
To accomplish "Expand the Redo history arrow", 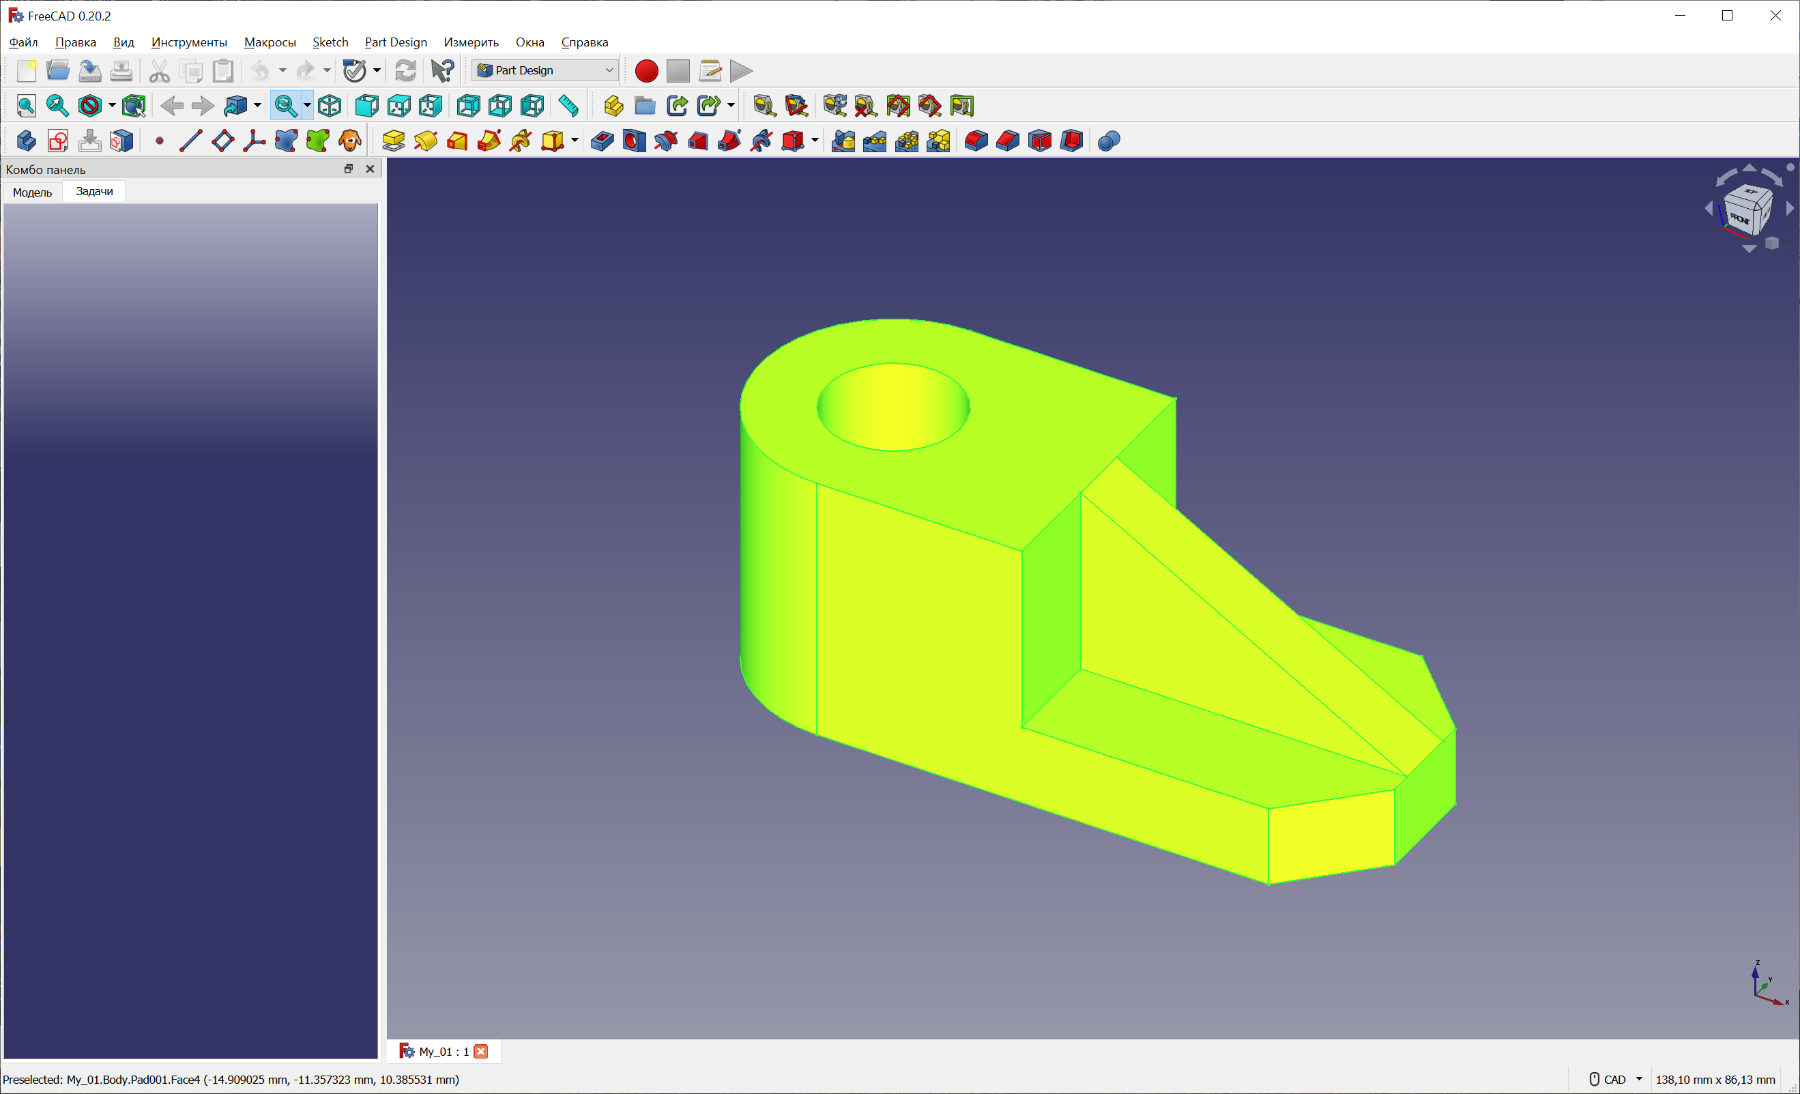I will point(327,70).
